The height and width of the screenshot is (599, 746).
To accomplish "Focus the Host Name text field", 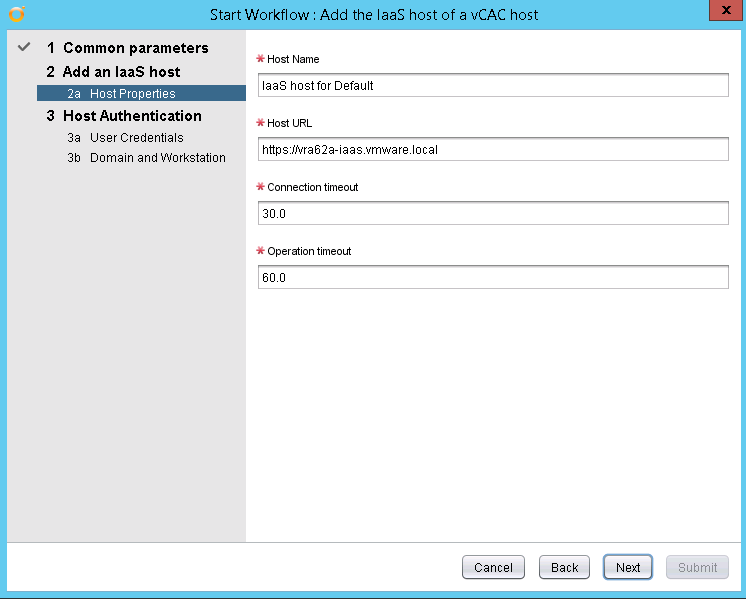I will pos(492,86).
